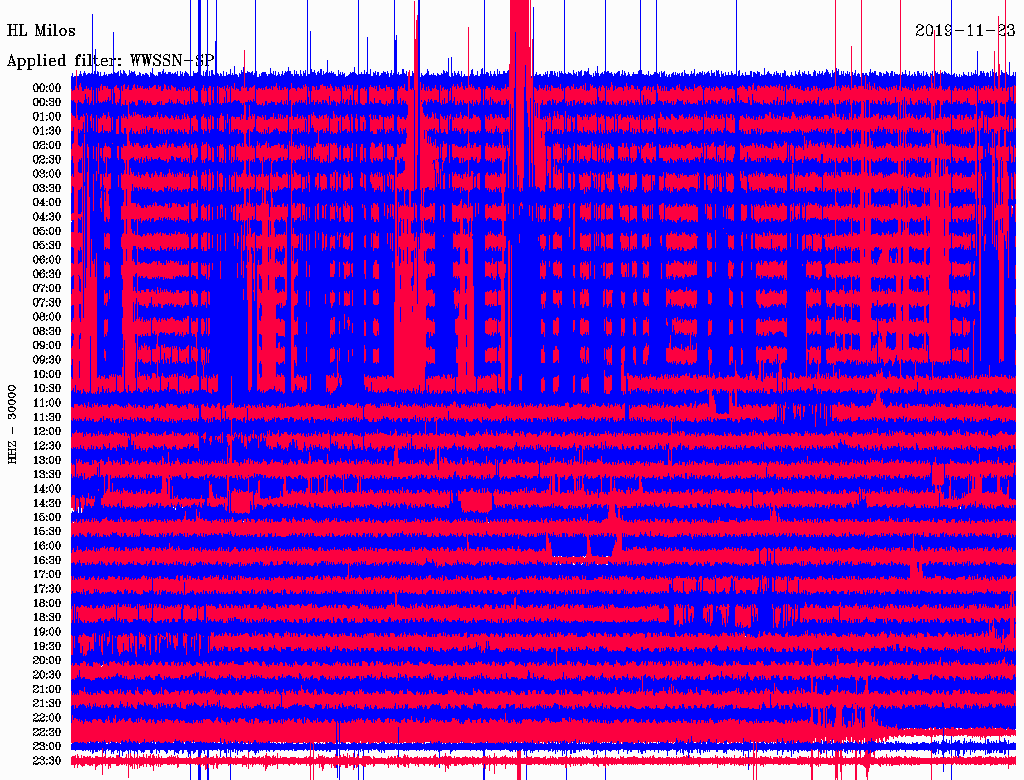
Task: Click the 03:30 time label
Action: coord(47,188)
